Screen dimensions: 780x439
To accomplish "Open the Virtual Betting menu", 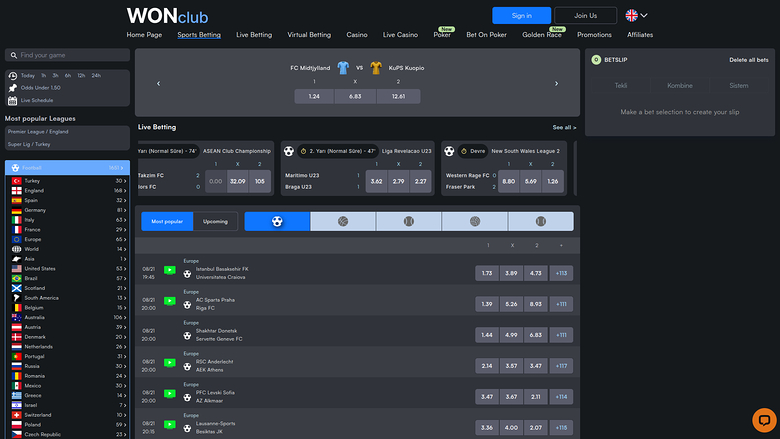I will tap(309, 35).
